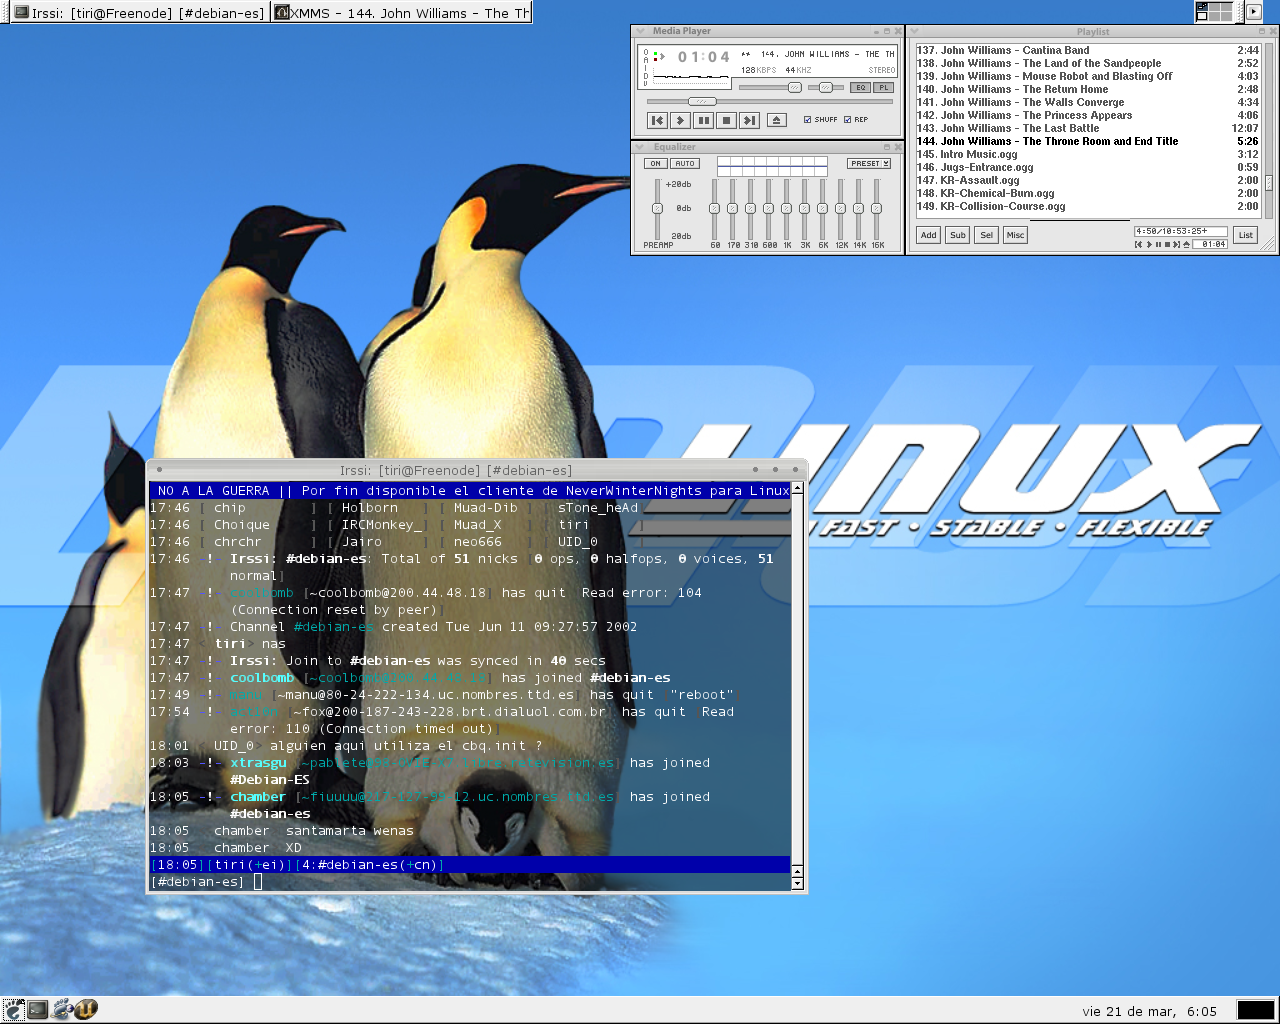Switch to XMMS window in top taskbar
1280x1024 pixels.
pos(401,13)
